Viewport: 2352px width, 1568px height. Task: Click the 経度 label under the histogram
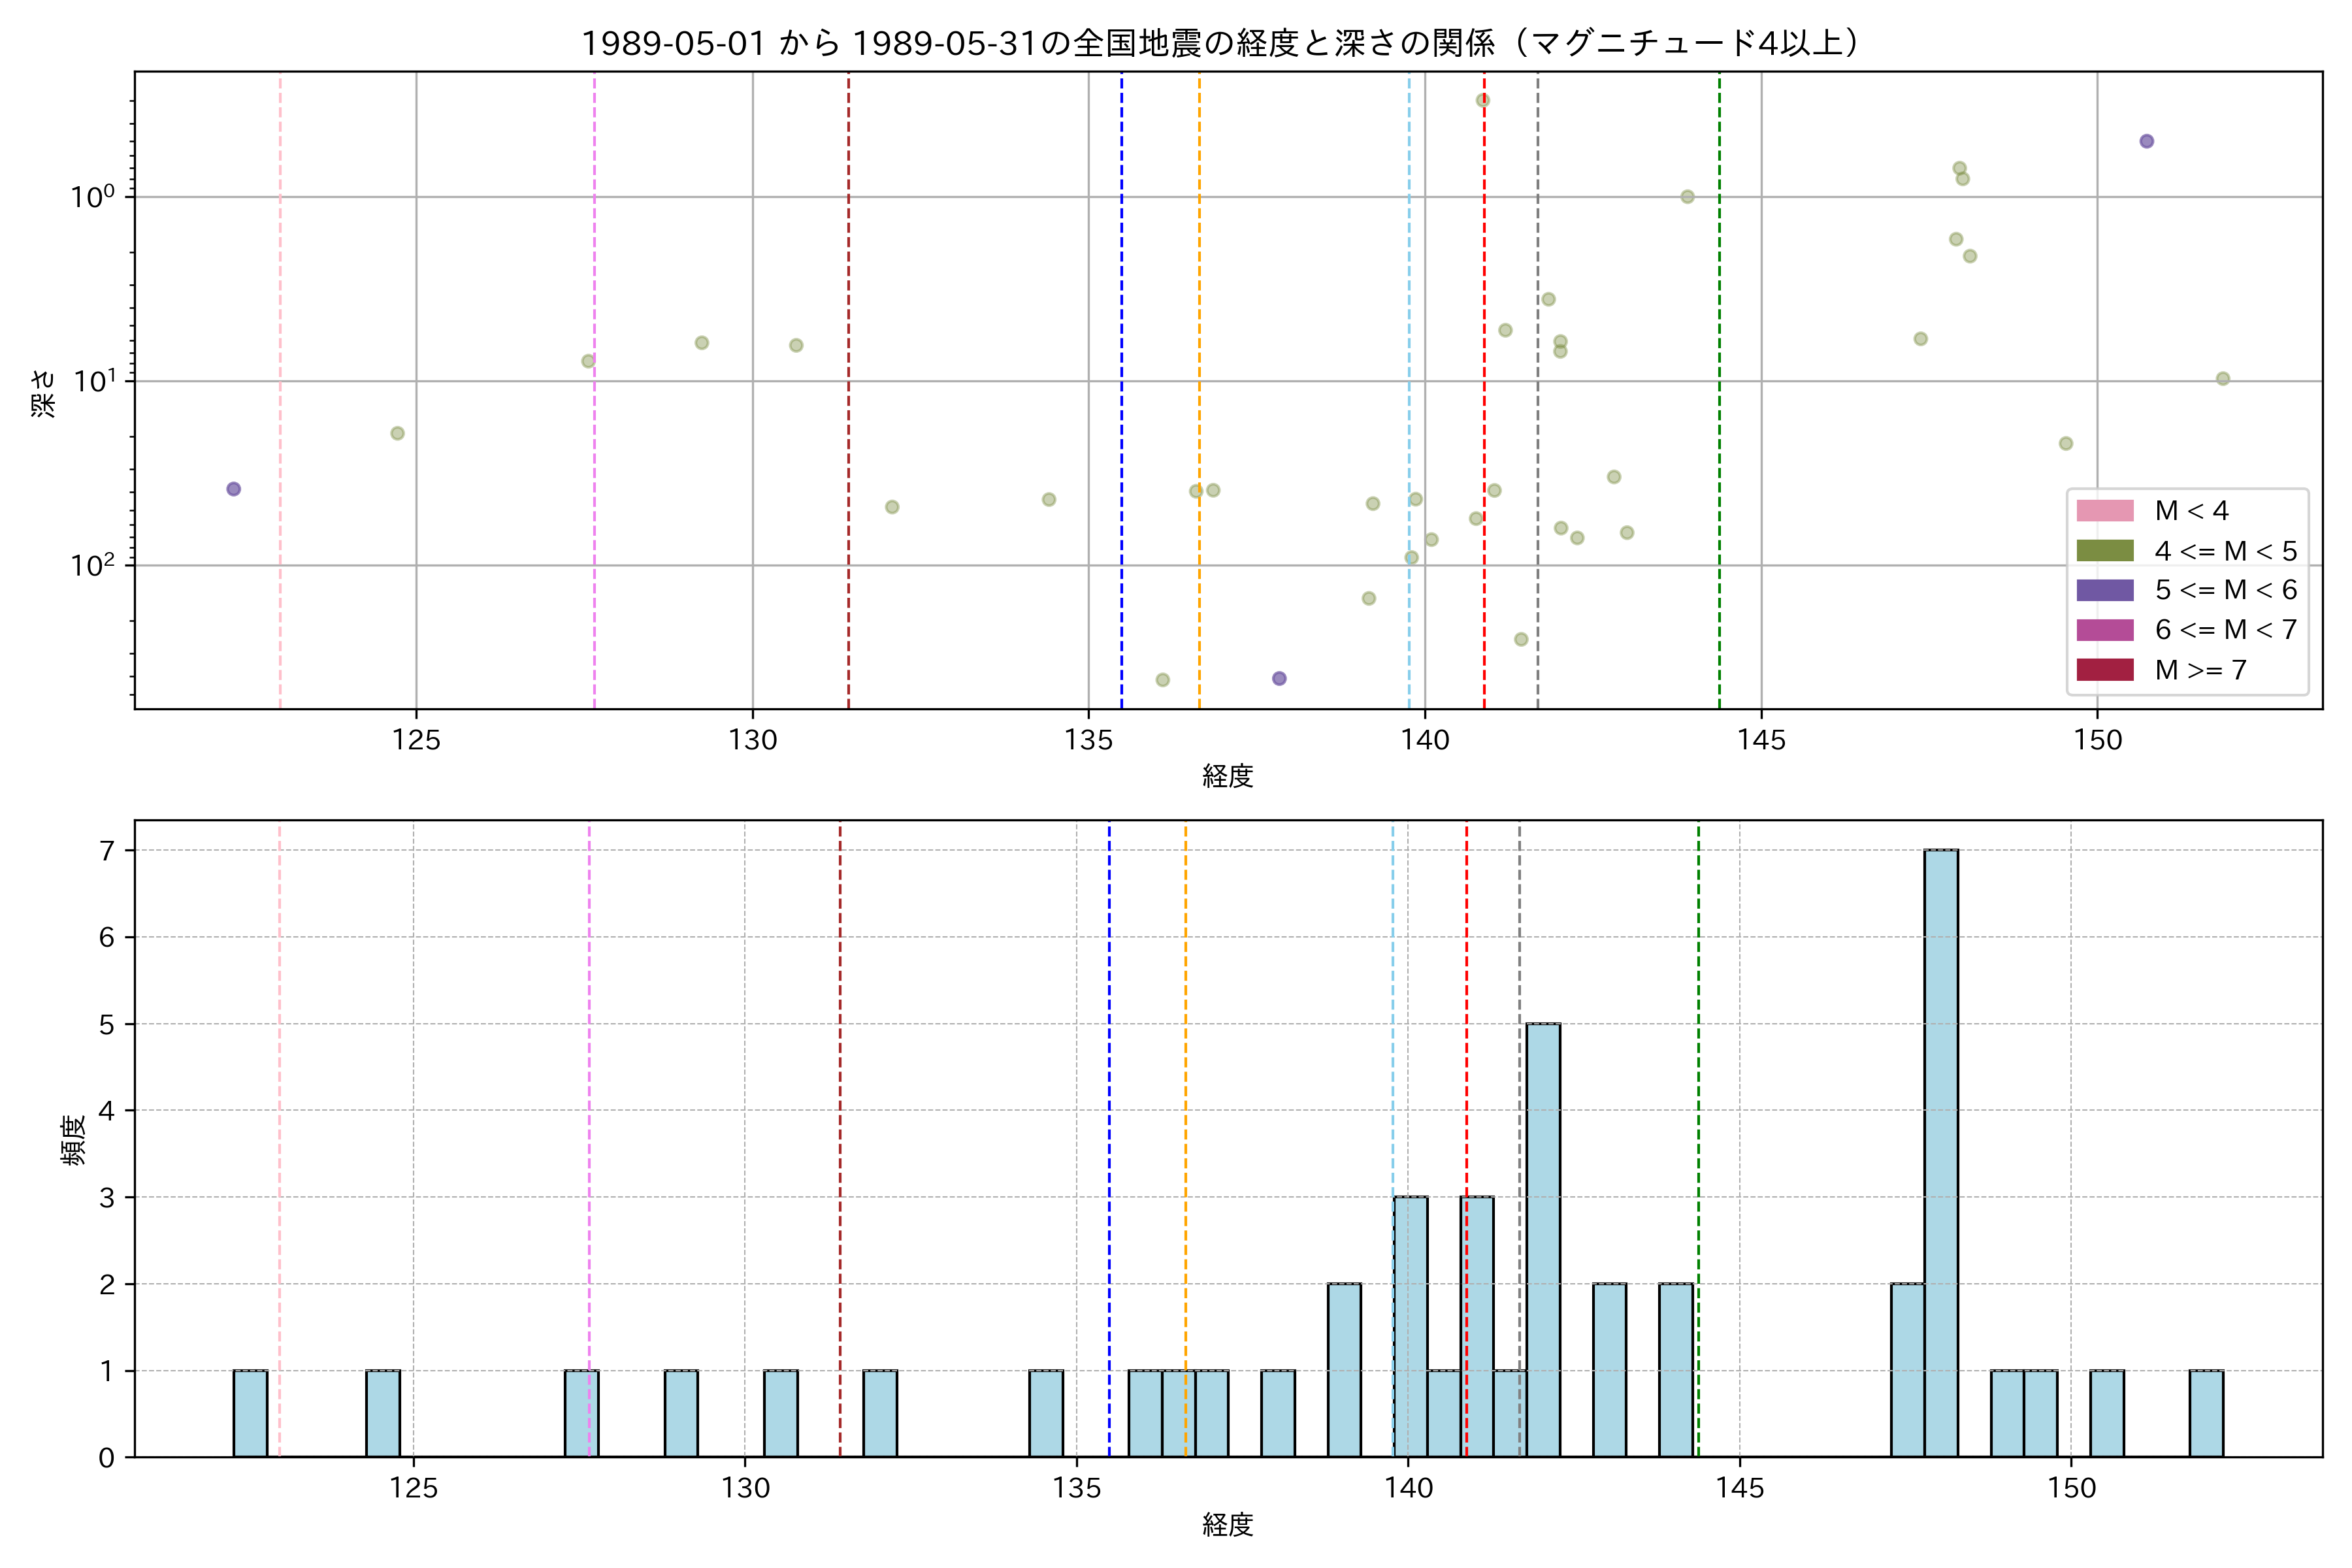(x=1227, y=1525)
